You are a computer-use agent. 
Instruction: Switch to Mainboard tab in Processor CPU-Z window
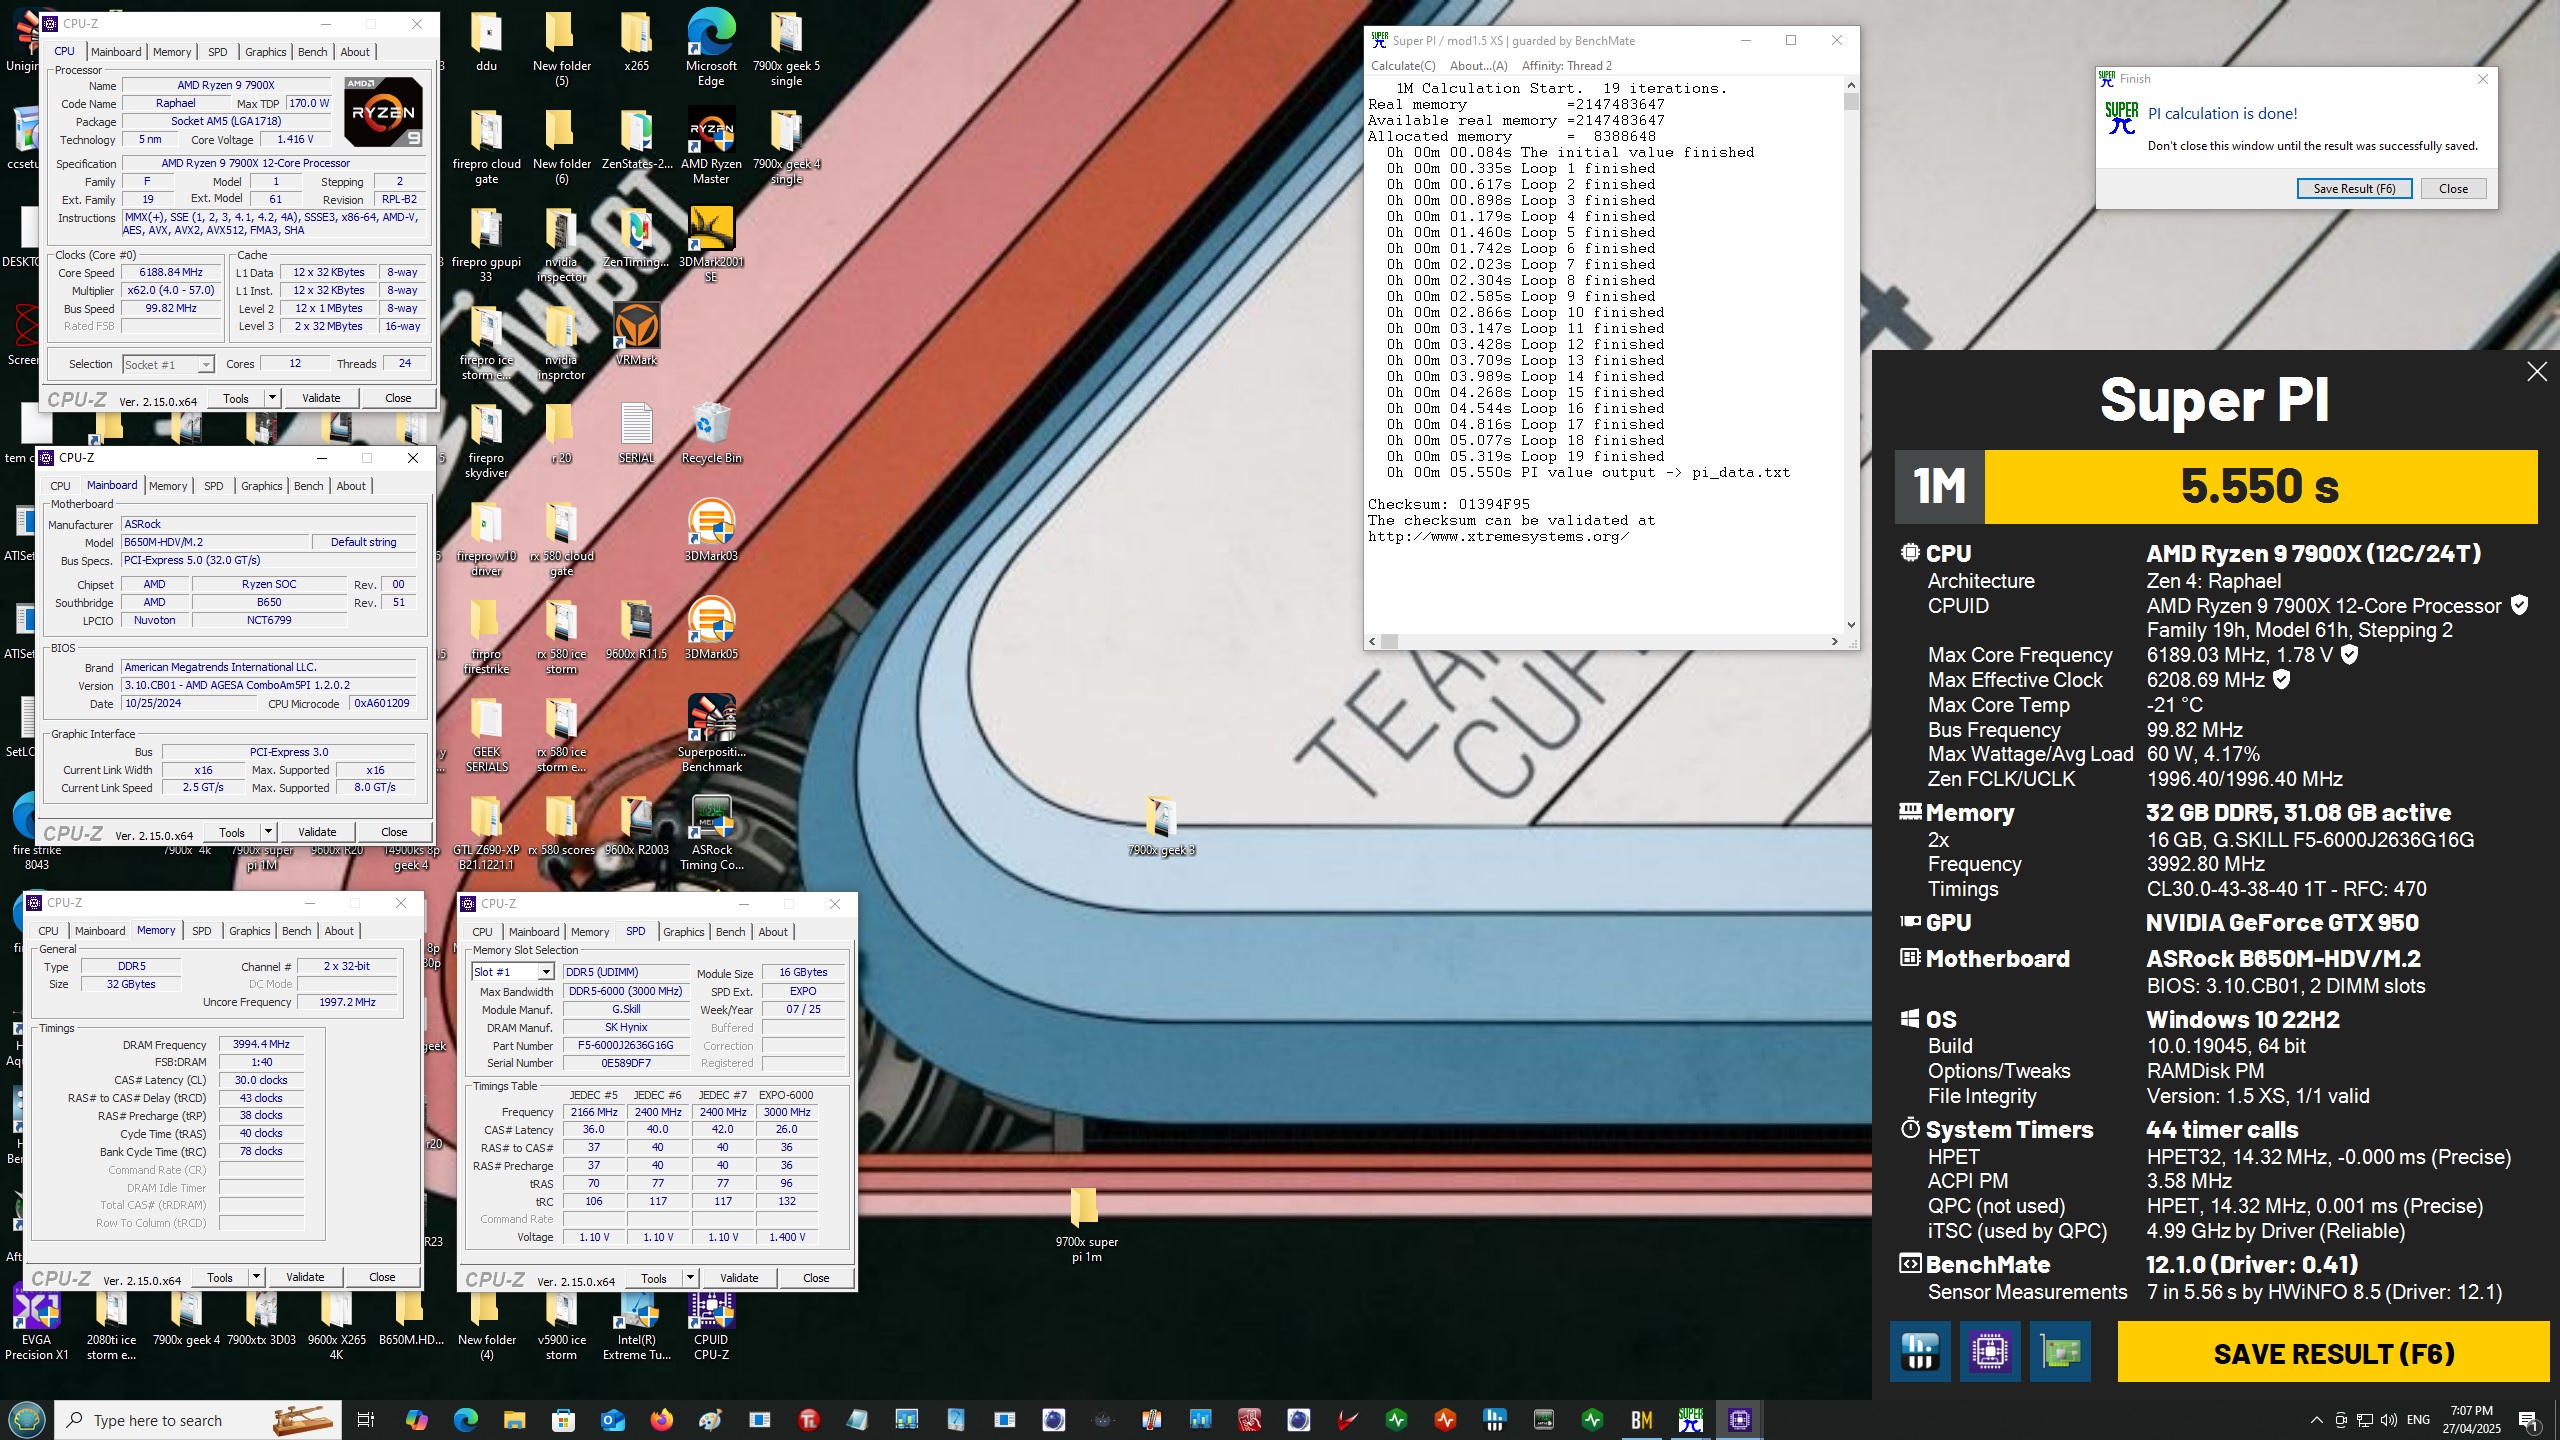116,52
